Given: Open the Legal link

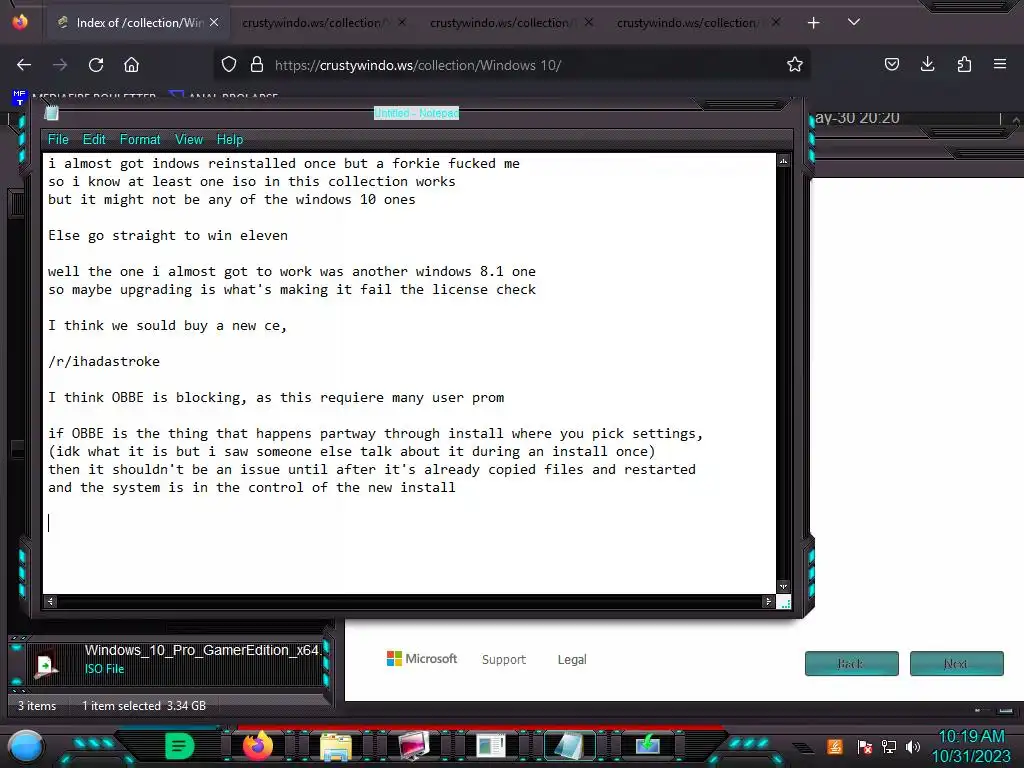Looking at the screenshot, I should 572,660.
